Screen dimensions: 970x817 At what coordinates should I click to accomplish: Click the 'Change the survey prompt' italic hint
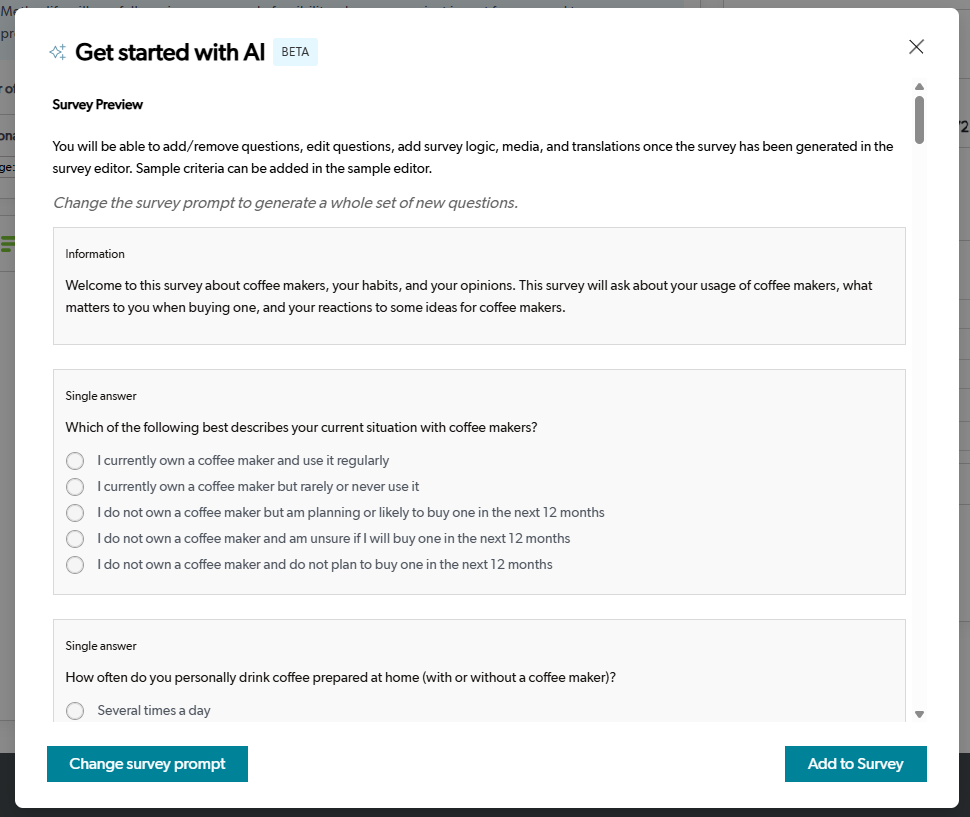click(x=285, y=203)
